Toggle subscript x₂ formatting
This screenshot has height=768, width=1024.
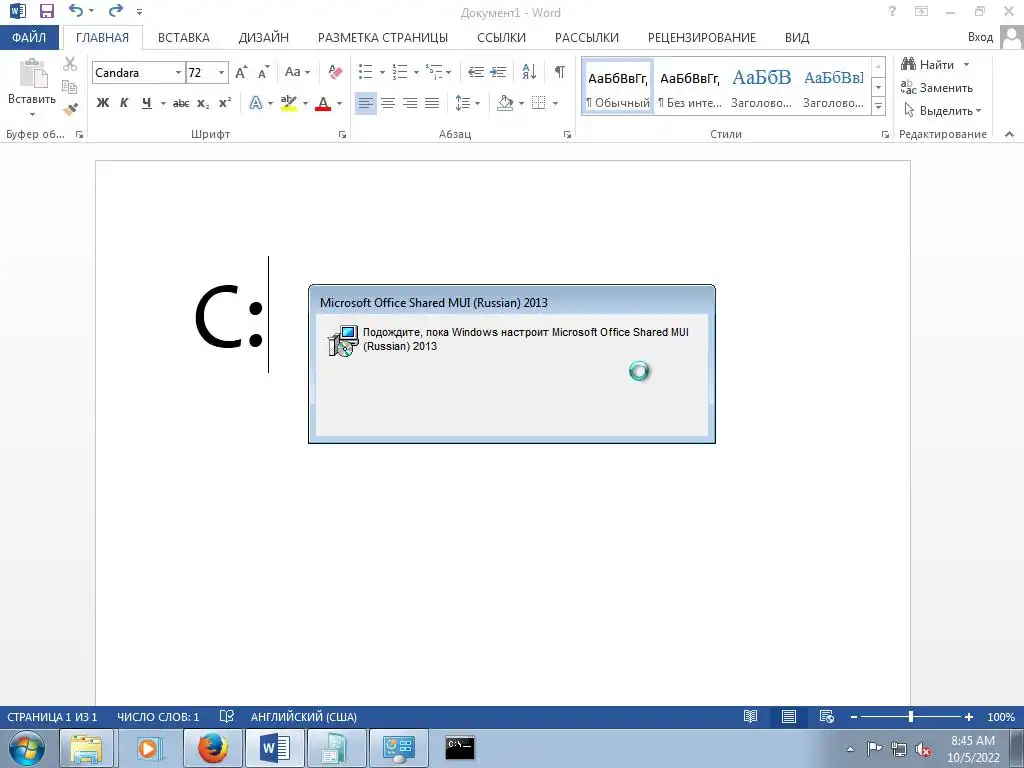pyautogui.click(x=203, y=103)
